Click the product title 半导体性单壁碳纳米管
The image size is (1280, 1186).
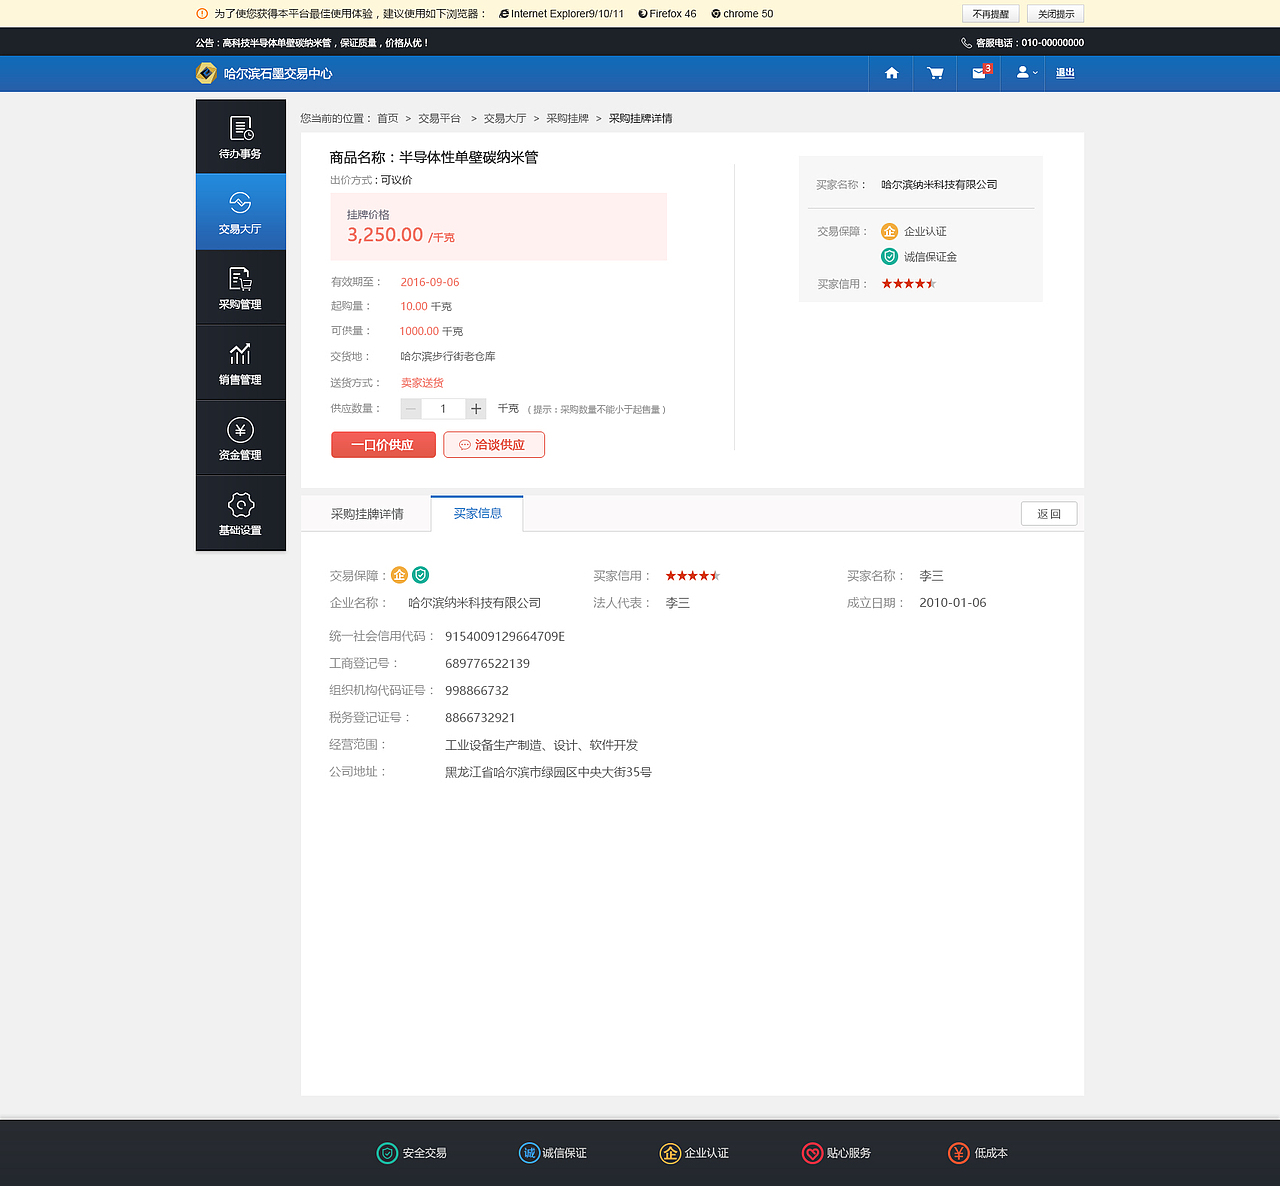[469, 157]
